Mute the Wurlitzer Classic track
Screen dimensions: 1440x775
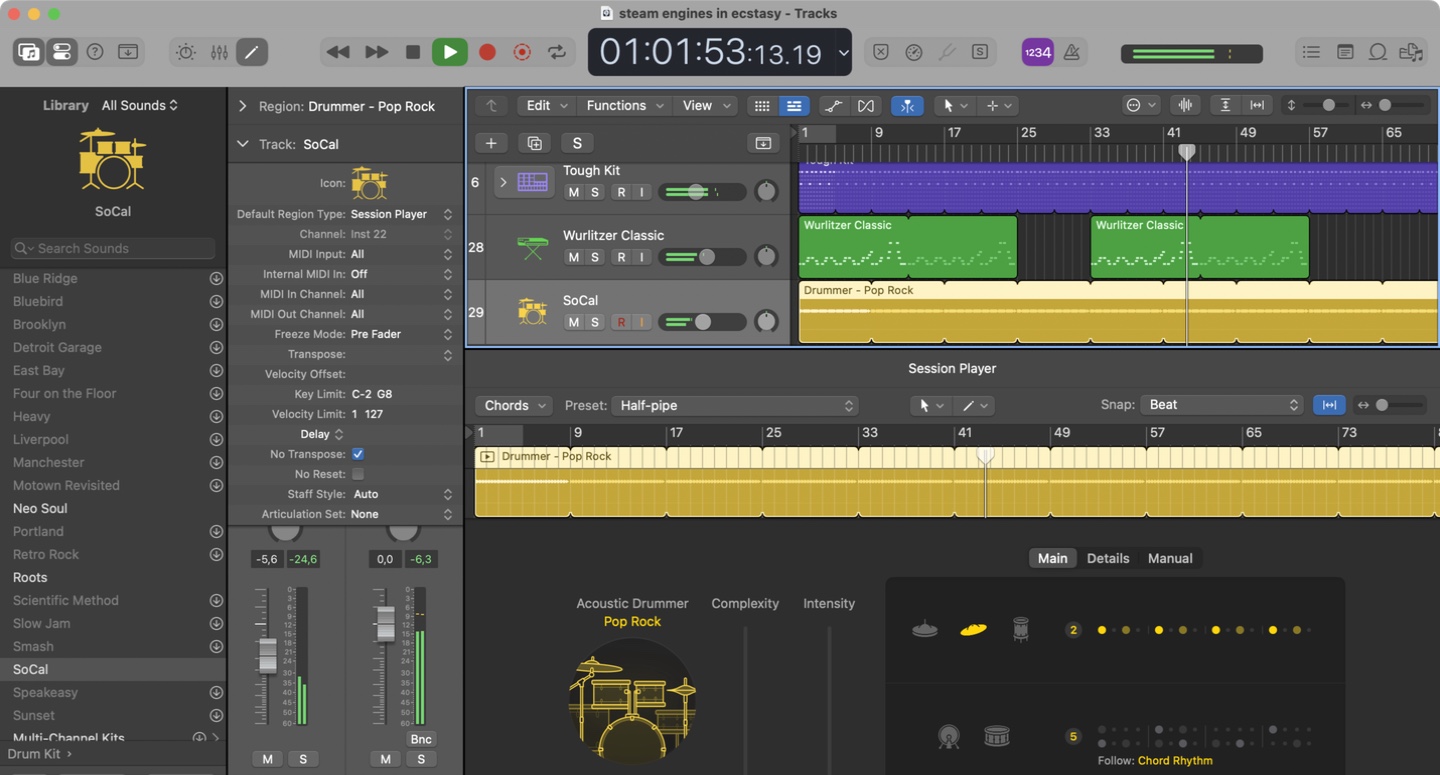(x=573, y=257)
